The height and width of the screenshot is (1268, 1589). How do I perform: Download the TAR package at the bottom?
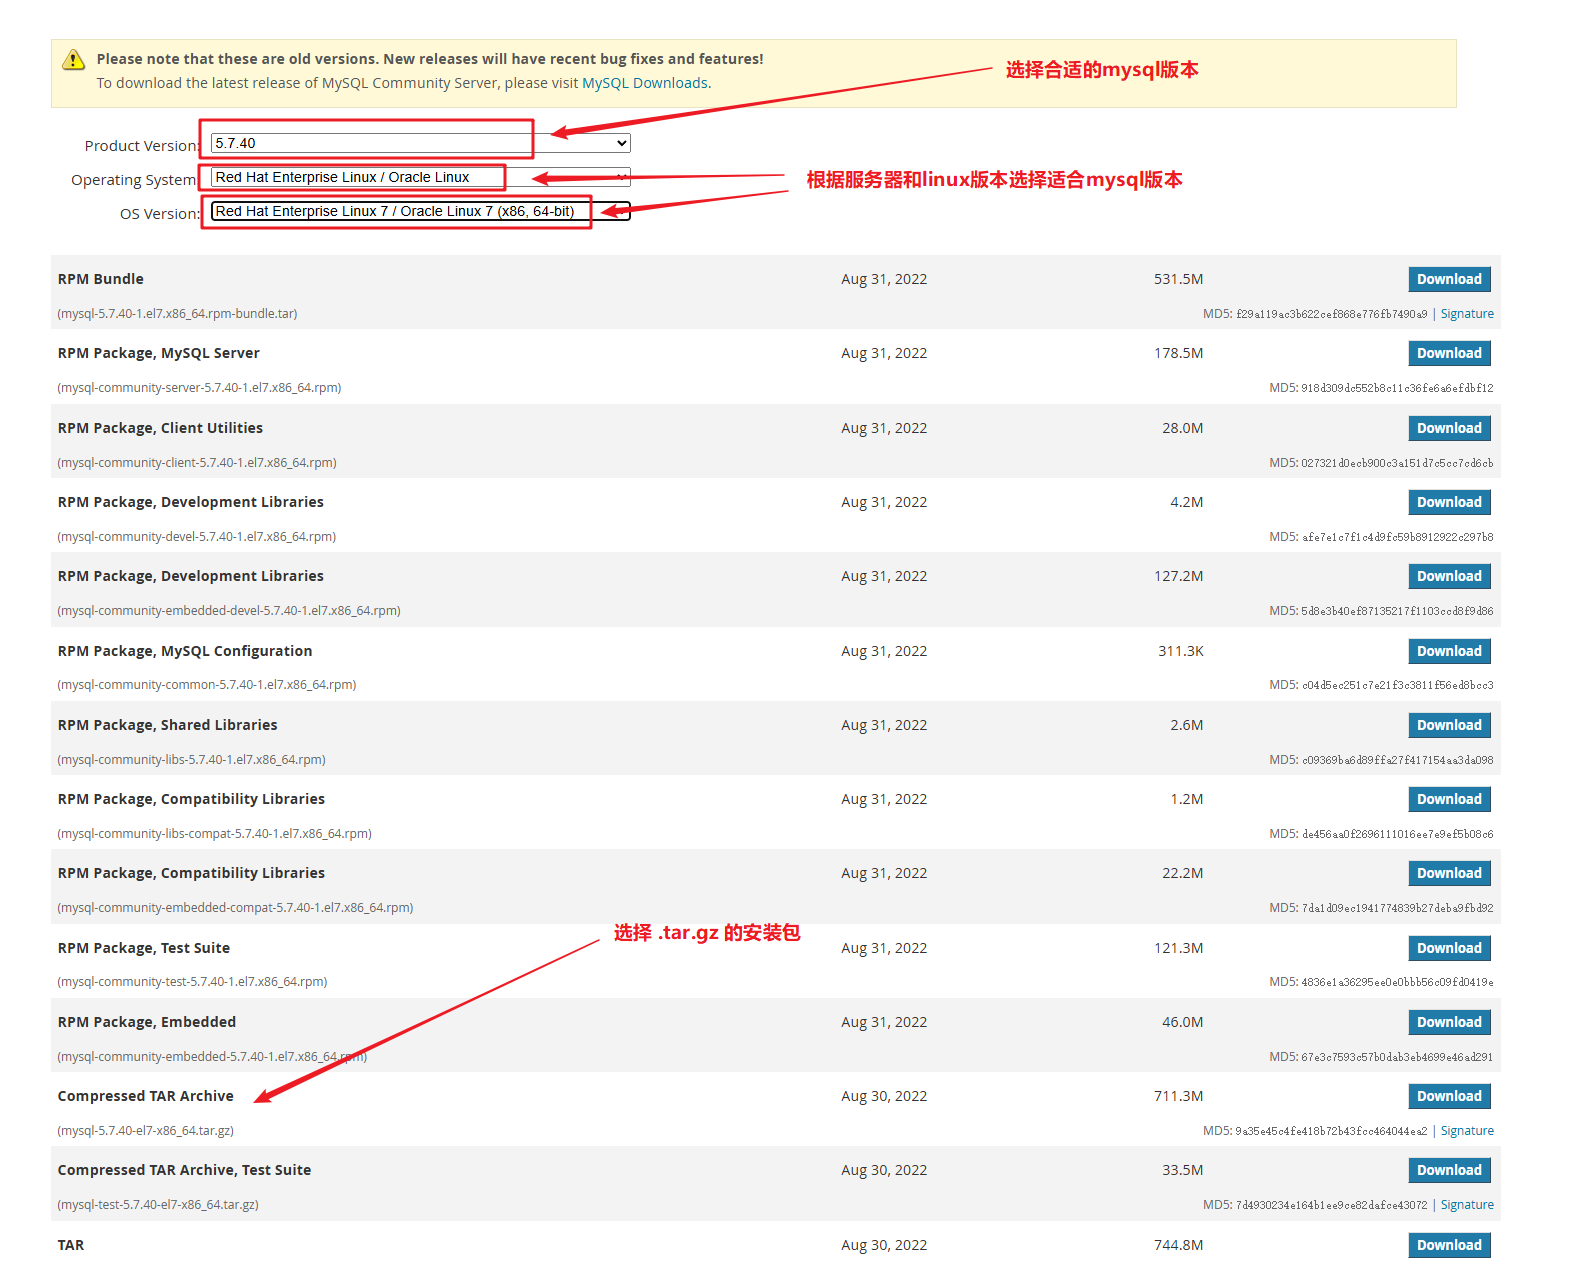pos(1449,1245)
